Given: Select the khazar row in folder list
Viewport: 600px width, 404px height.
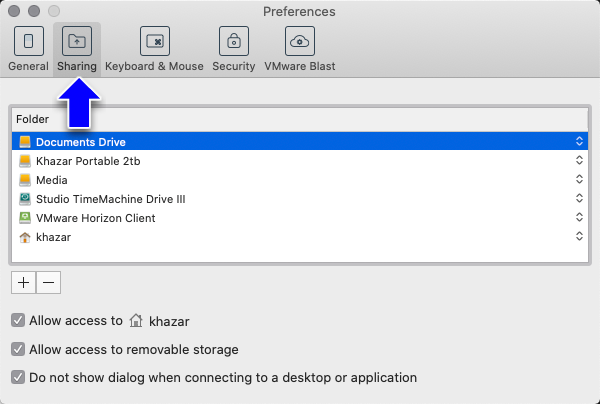Looking at the screenshot, I should click(300, 237).
